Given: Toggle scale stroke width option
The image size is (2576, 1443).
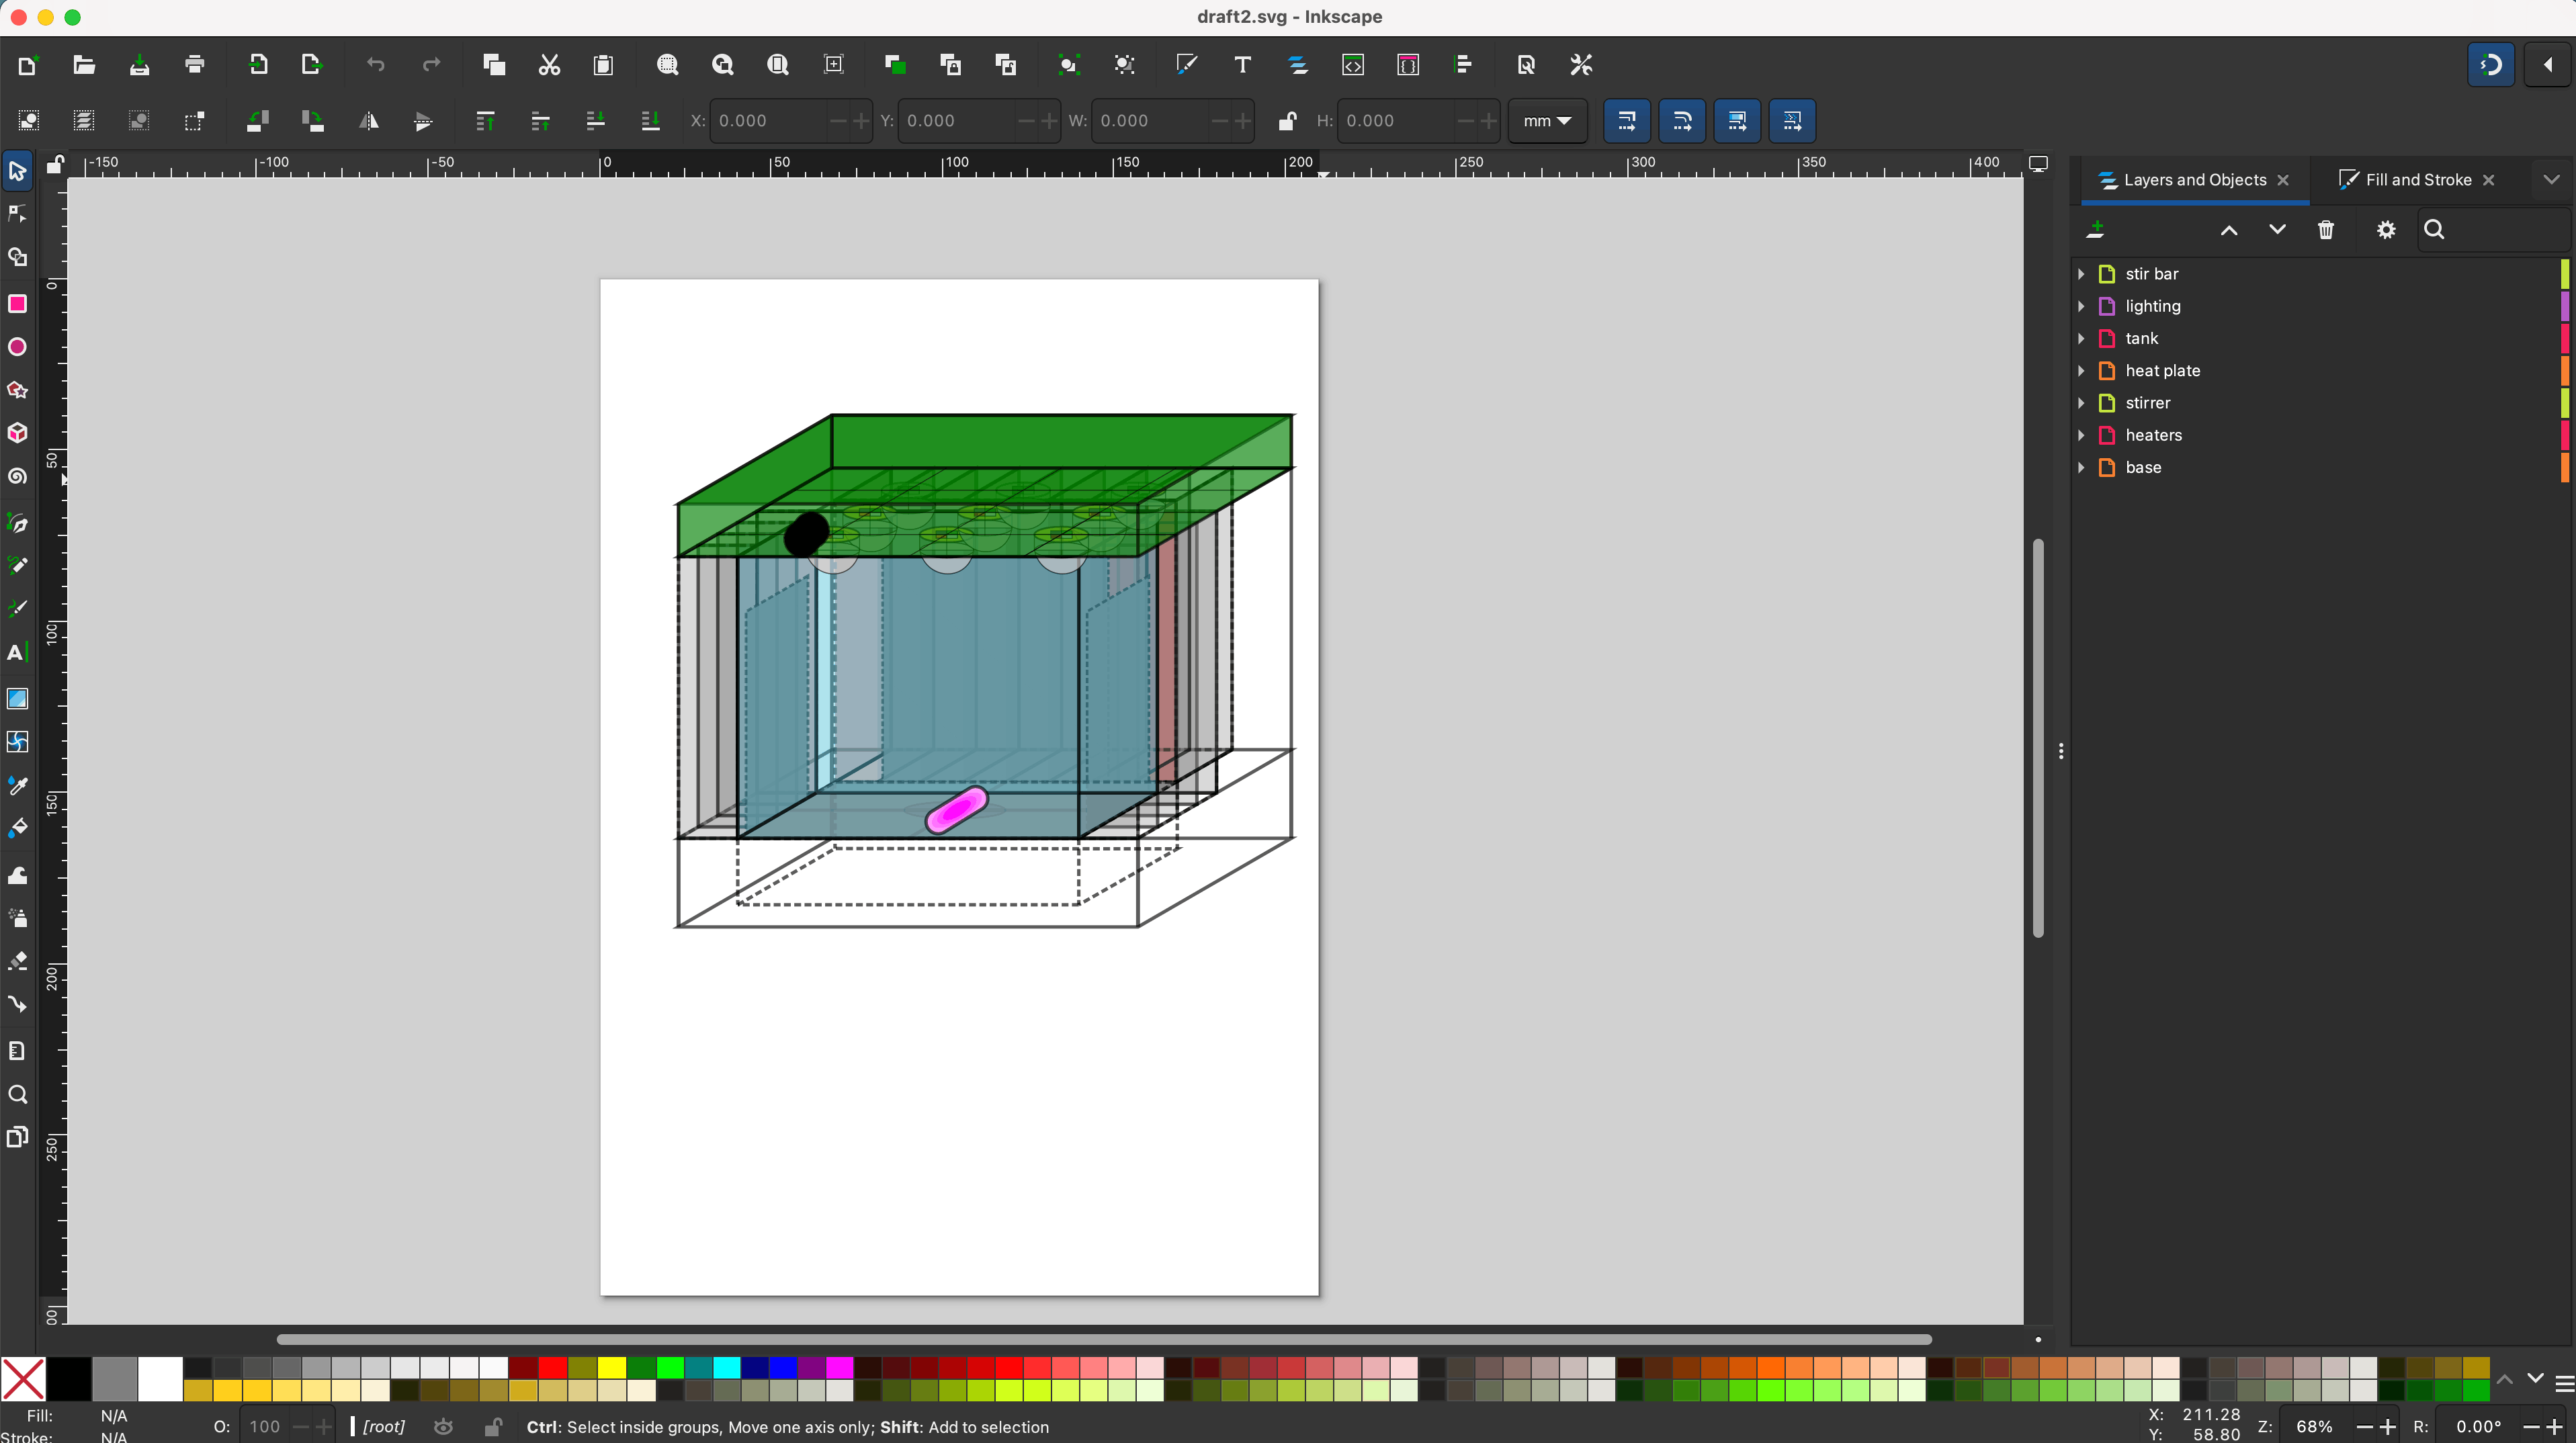Looking at the screenshot, I should click(1627, 121).
